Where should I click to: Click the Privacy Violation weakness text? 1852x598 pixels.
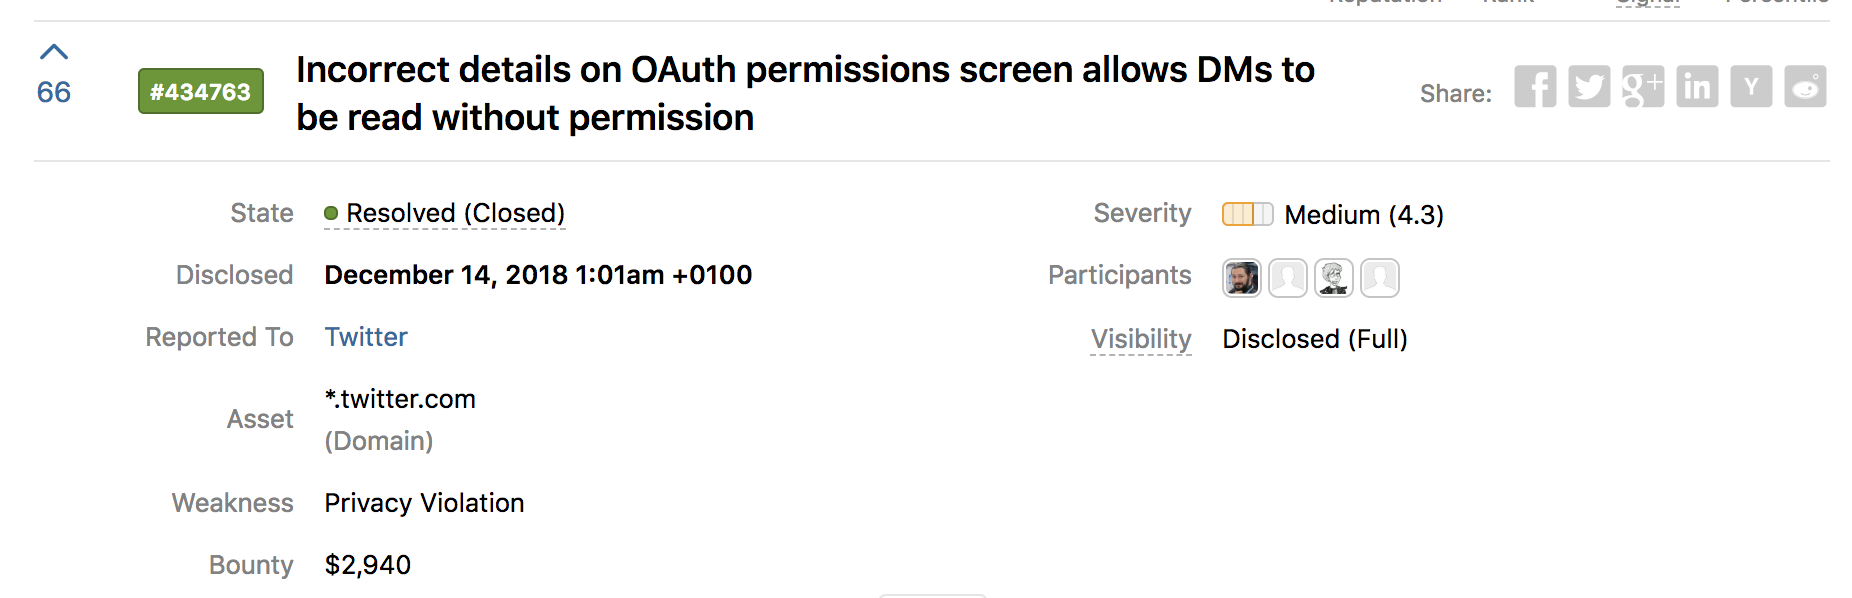point(424,503)
